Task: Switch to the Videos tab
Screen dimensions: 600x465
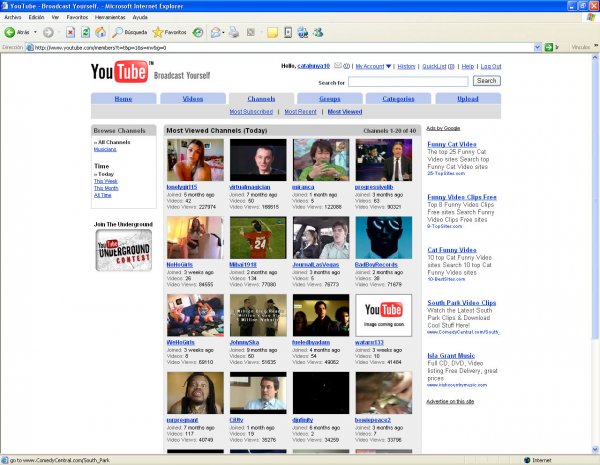Action: coord(192,99)
